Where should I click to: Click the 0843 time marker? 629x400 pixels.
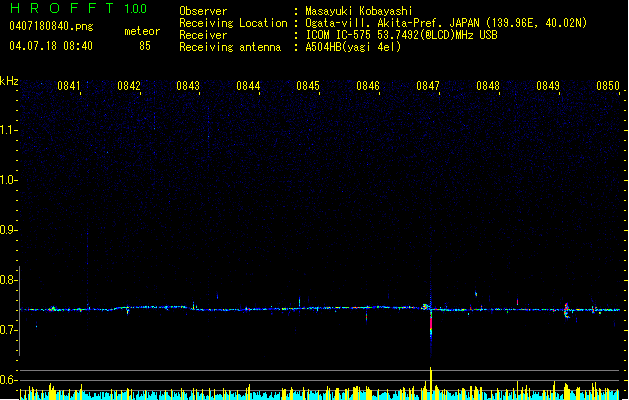[x=188, y=86]
